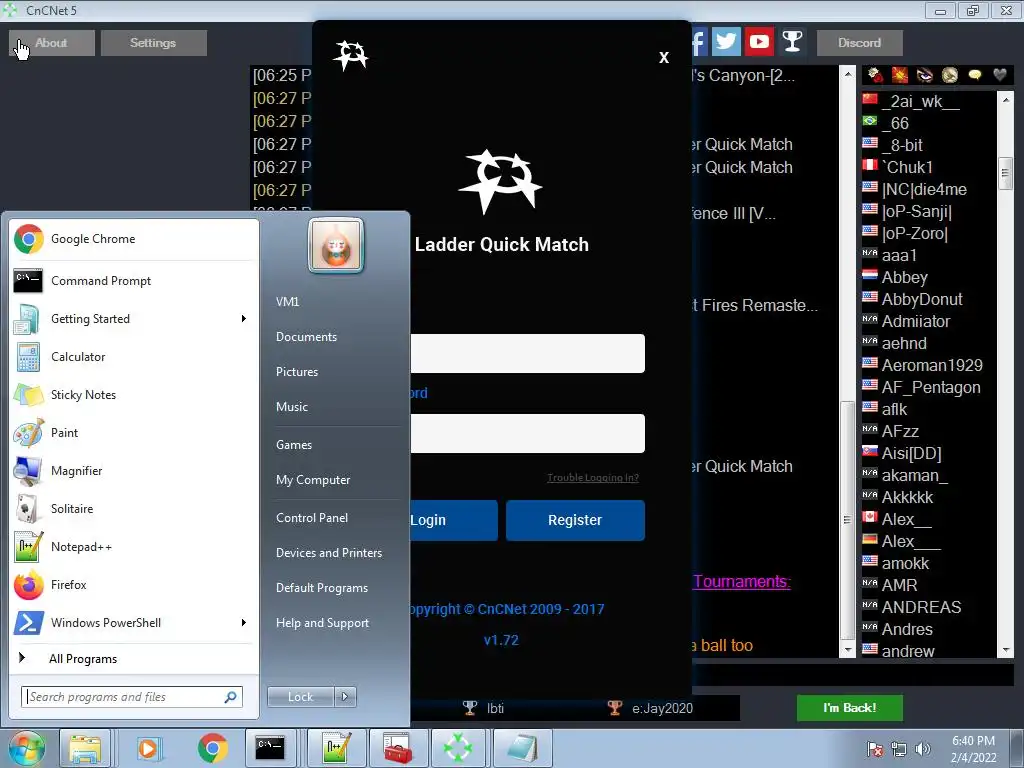Image resolution: width=1024 pixels, height=768 pixels.
Task: Open the CnCNet YouTube icon
Action: pyautogui.click(x=759, y=42)
